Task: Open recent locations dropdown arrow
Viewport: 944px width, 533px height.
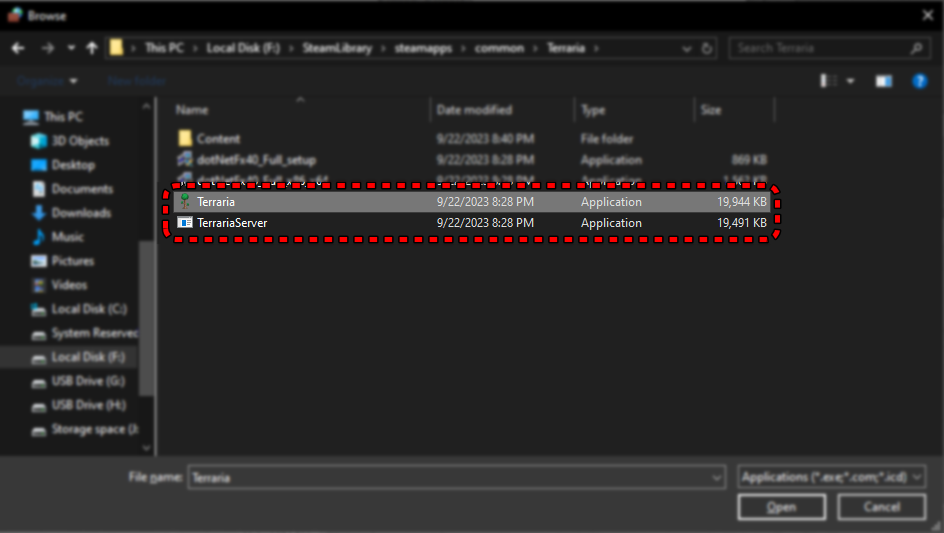Action: tap(71, 48)
